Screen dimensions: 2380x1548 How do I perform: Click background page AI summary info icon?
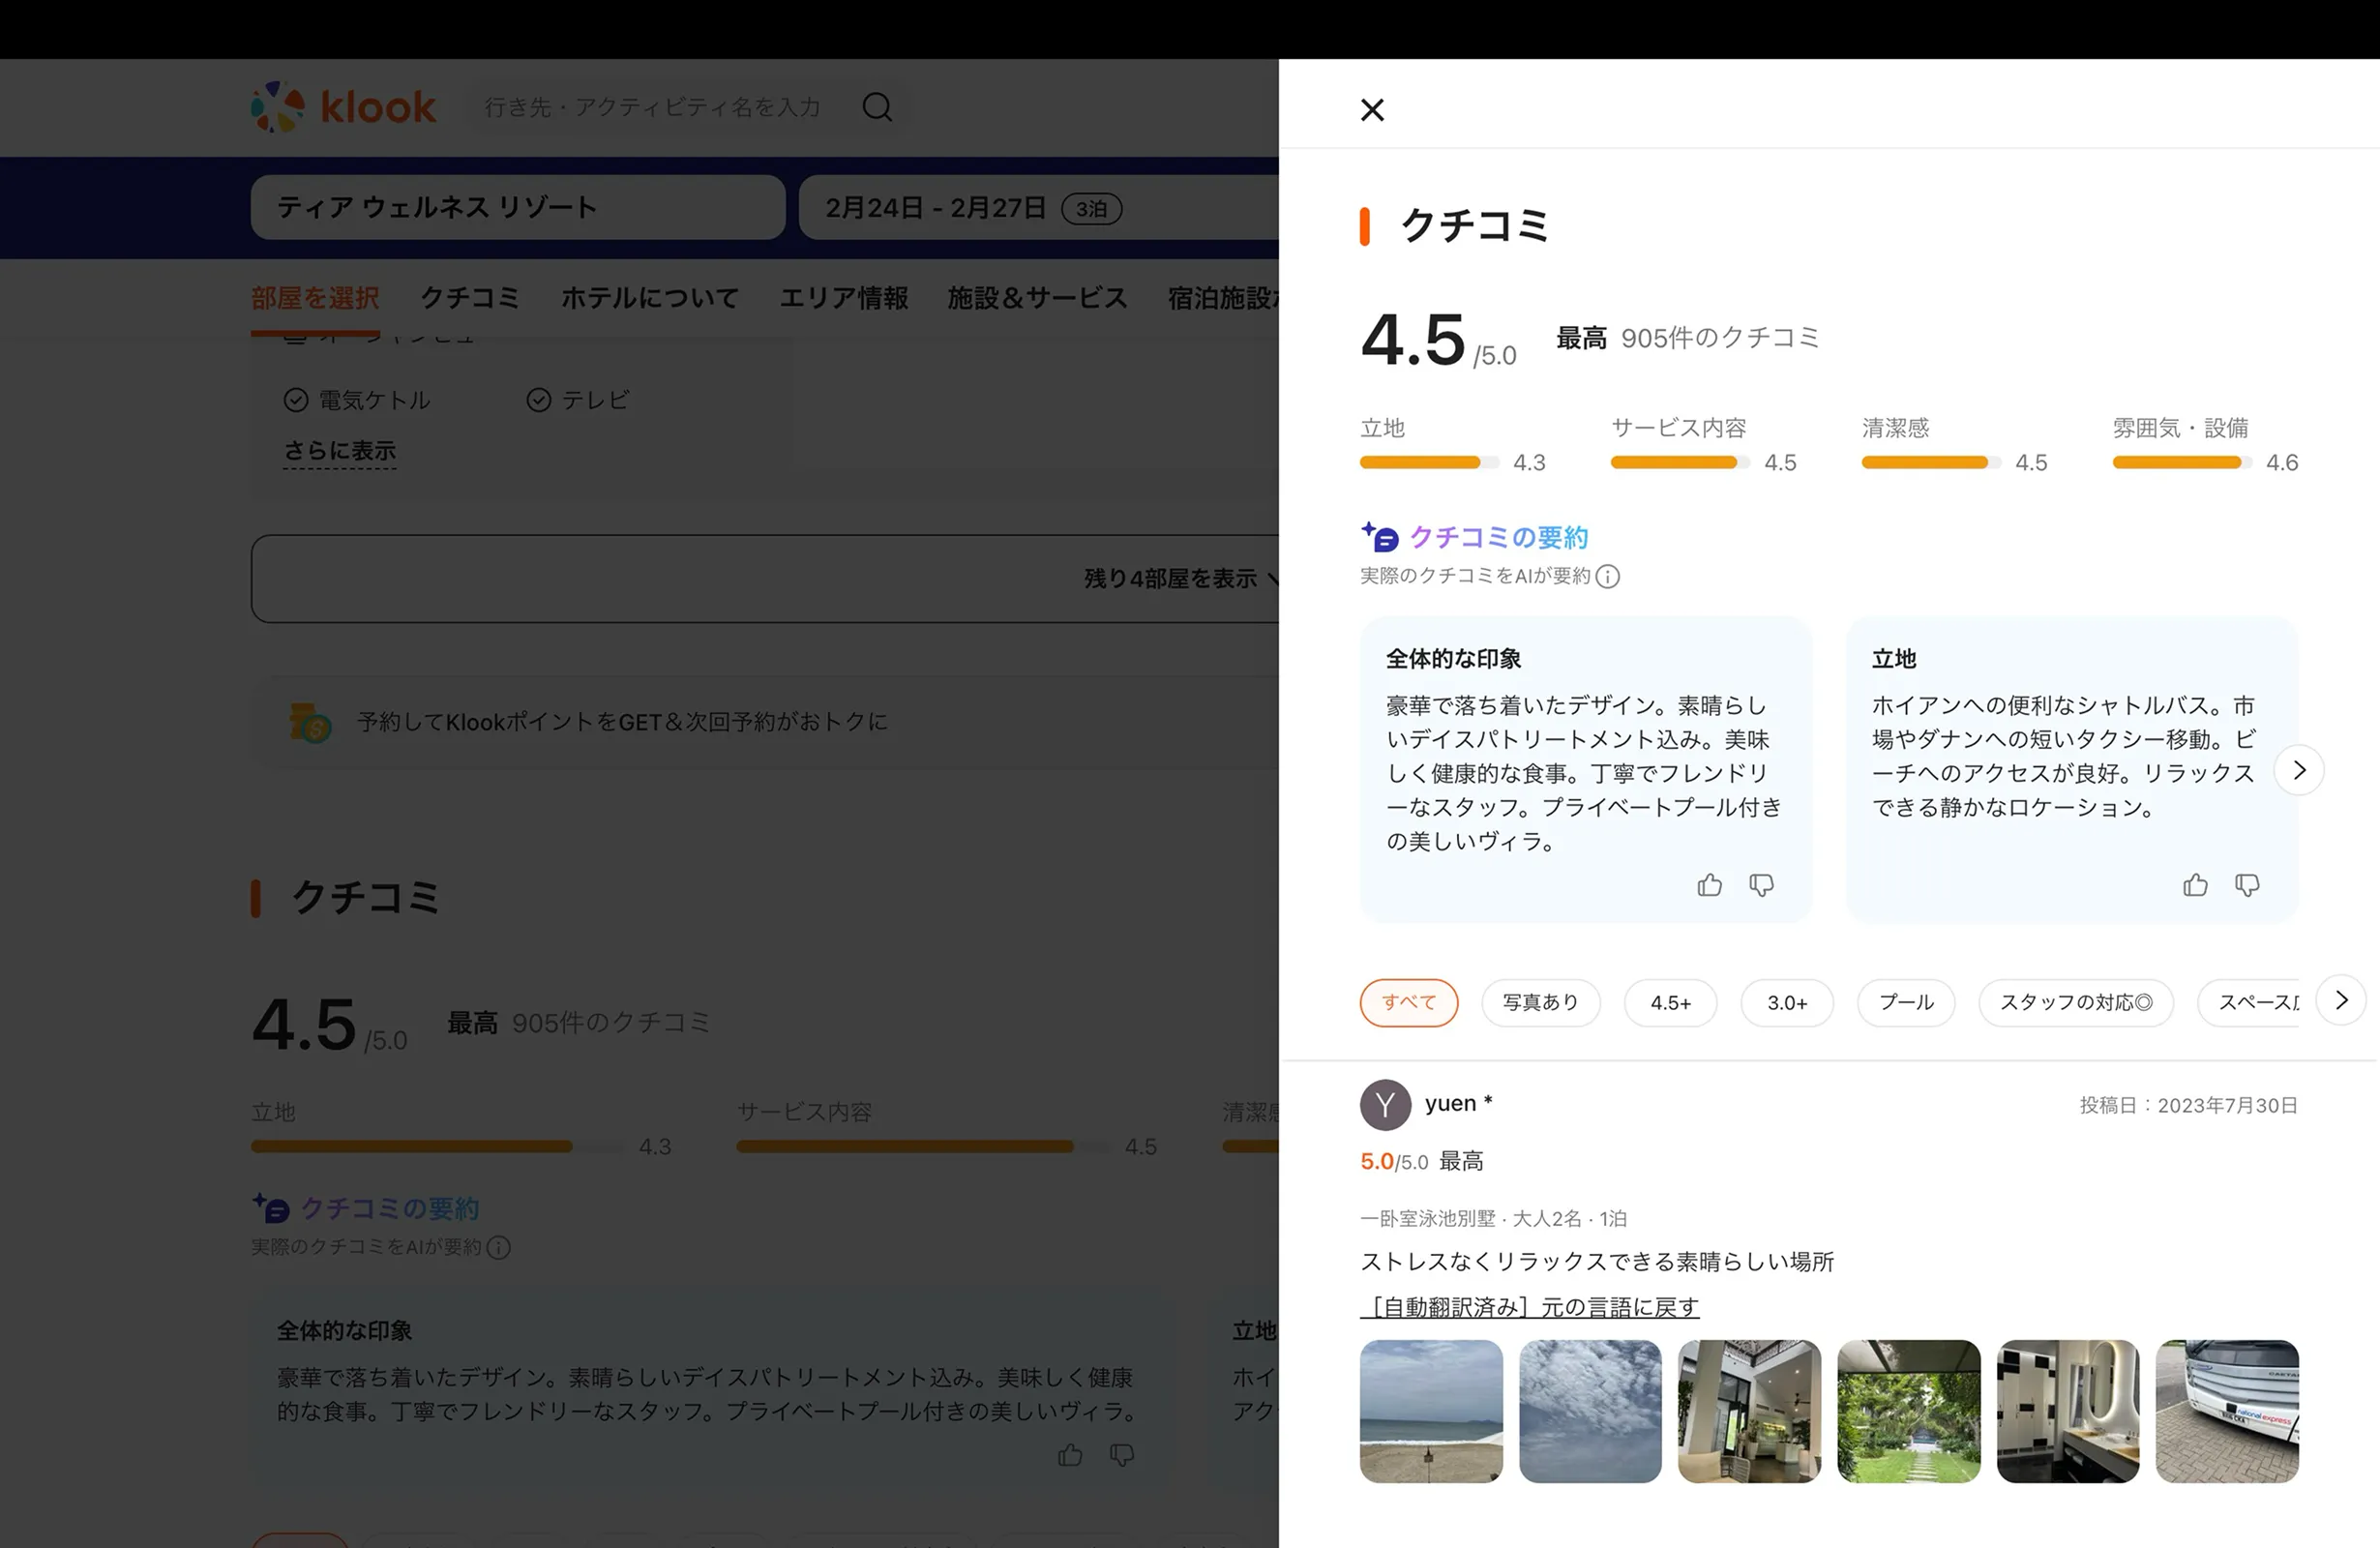click(x=499, y=1248)
